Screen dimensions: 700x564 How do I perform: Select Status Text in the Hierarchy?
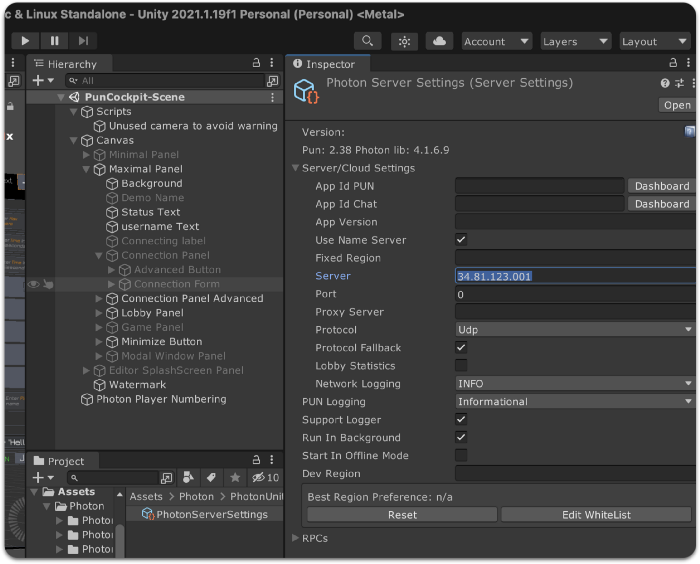coord(151,212)
